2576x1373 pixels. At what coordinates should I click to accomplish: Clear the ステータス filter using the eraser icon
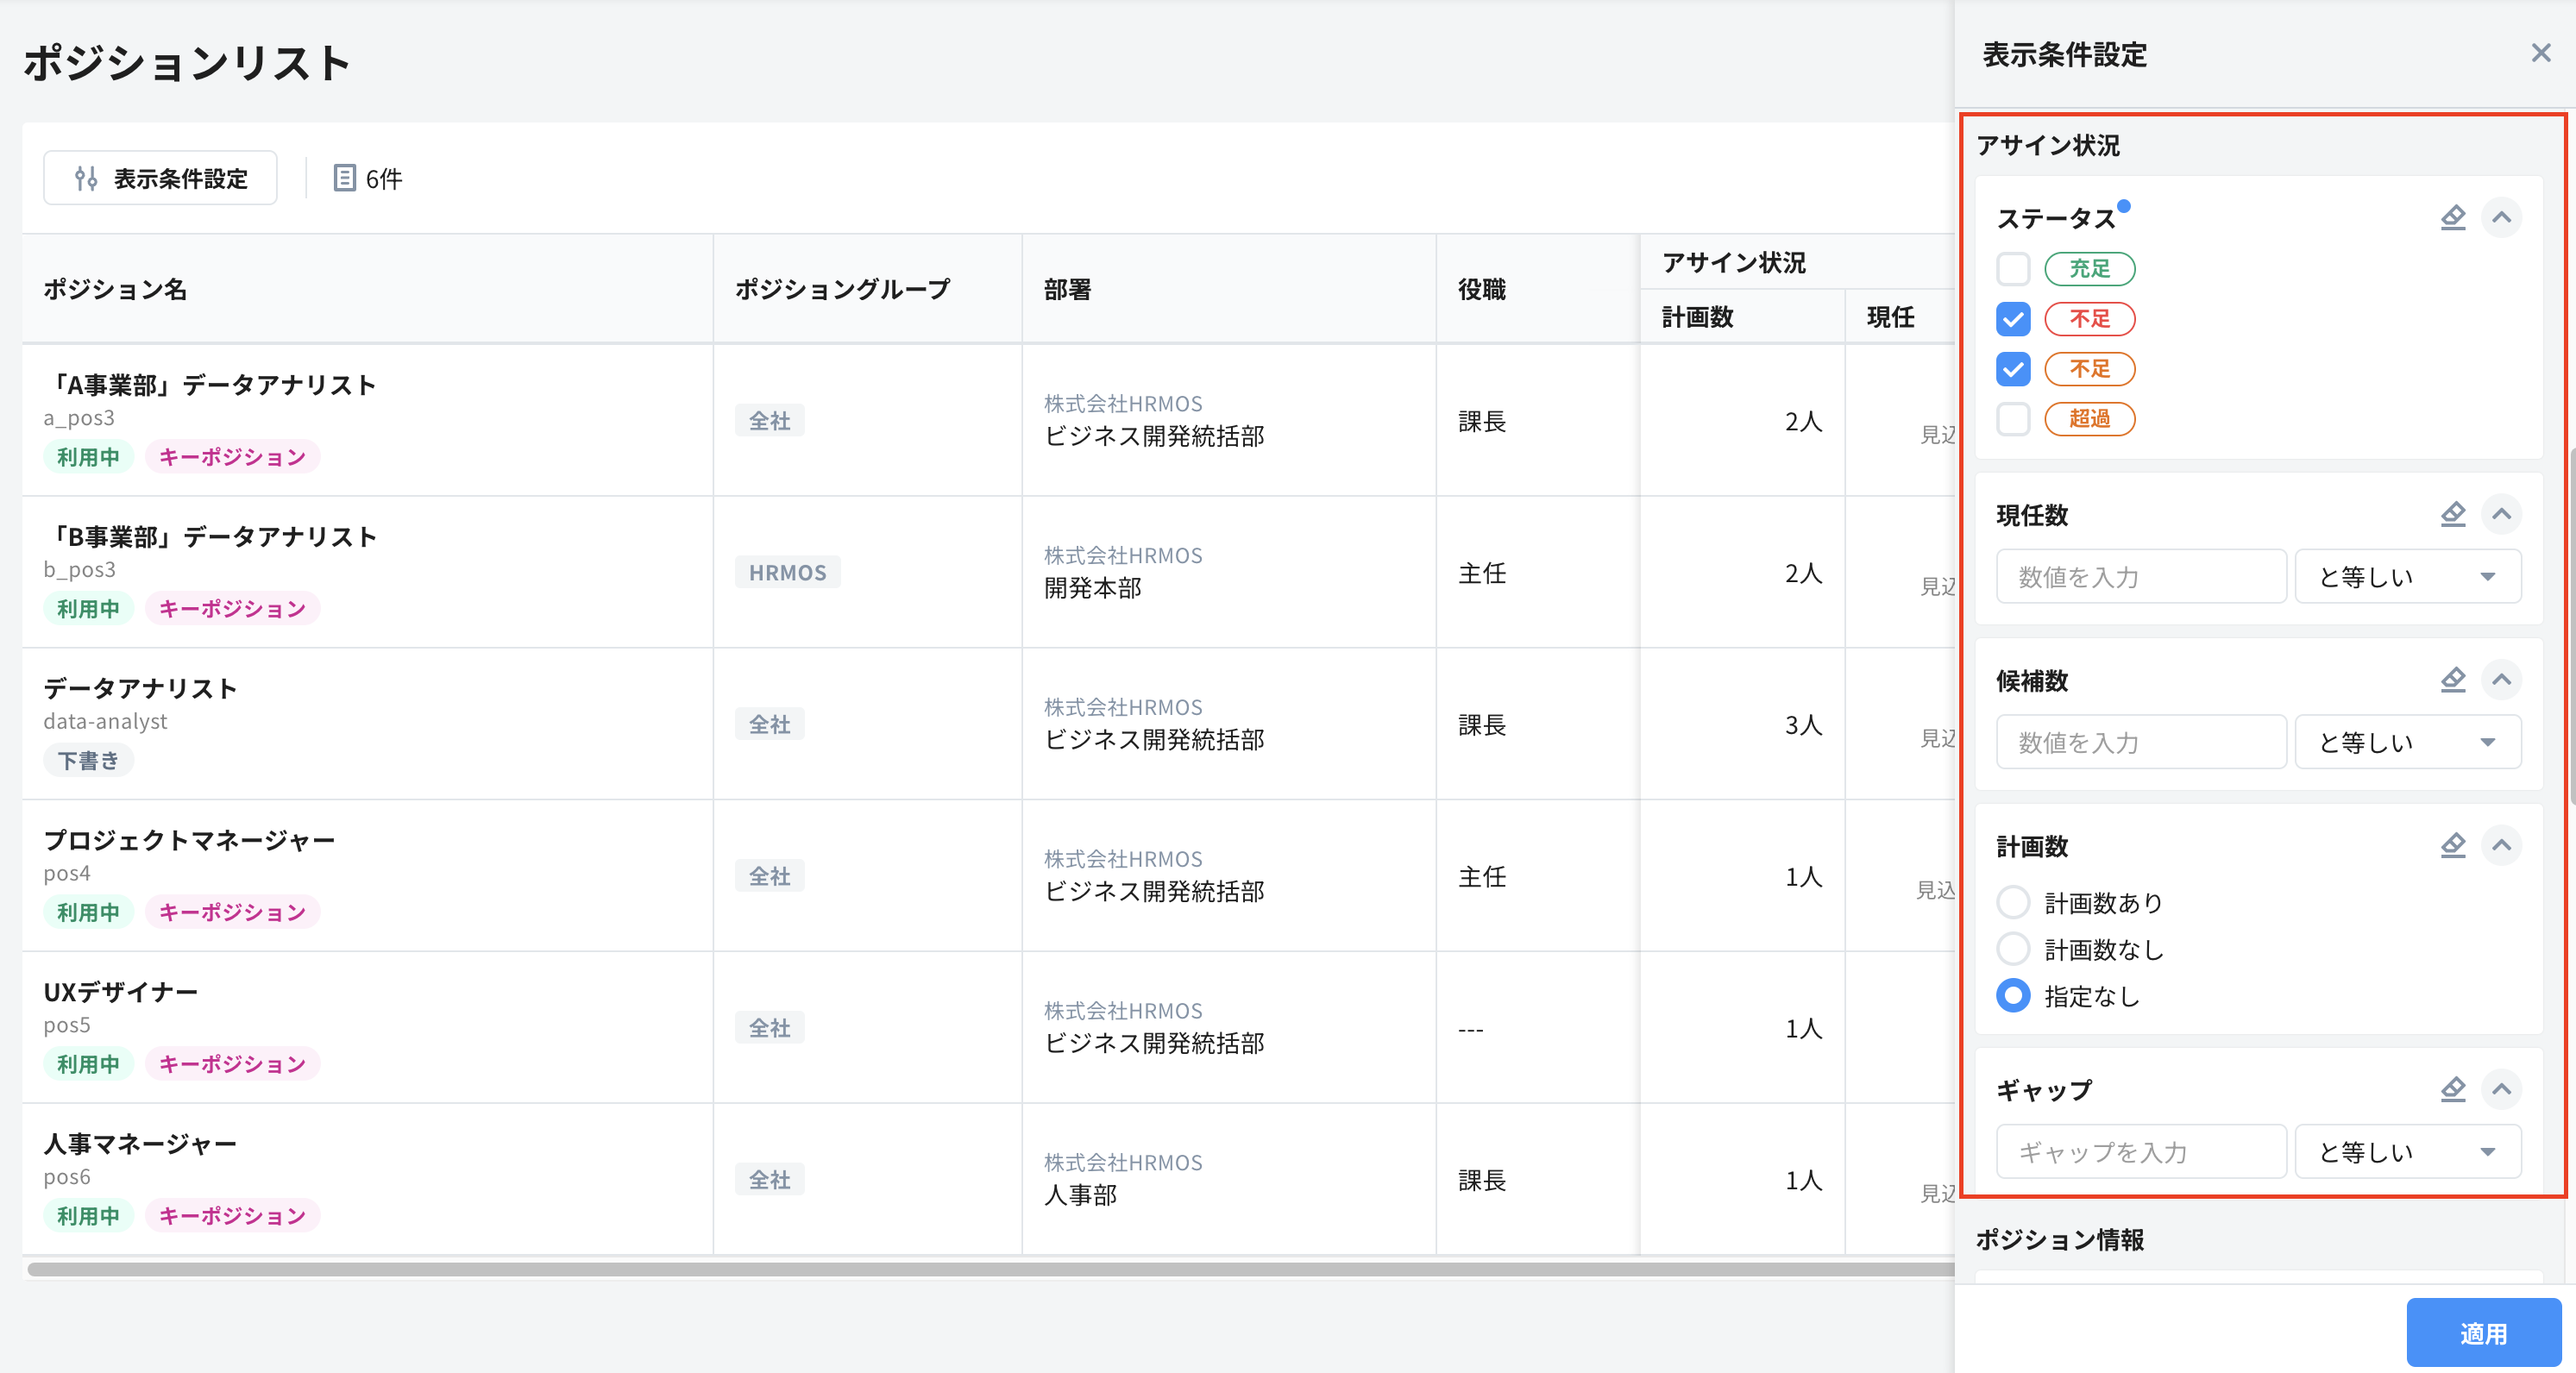pyautogui.click(x=2453, y=217)
